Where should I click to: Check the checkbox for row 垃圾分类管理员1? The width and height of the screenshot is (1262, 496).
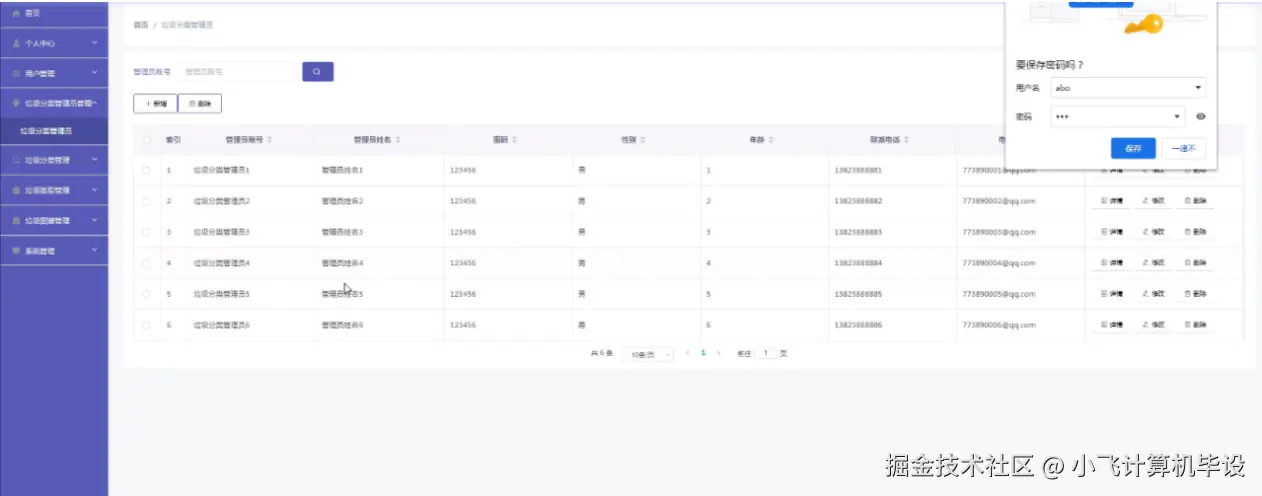click(146, 170)
